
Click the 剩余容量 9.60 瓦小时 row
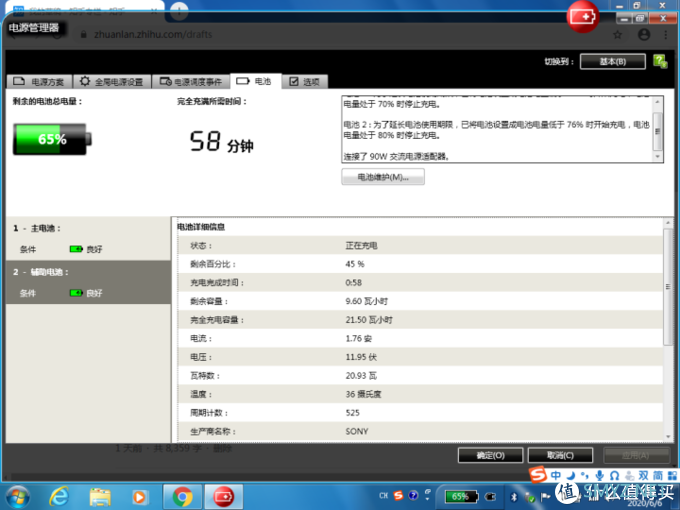(x=420, y=301)
